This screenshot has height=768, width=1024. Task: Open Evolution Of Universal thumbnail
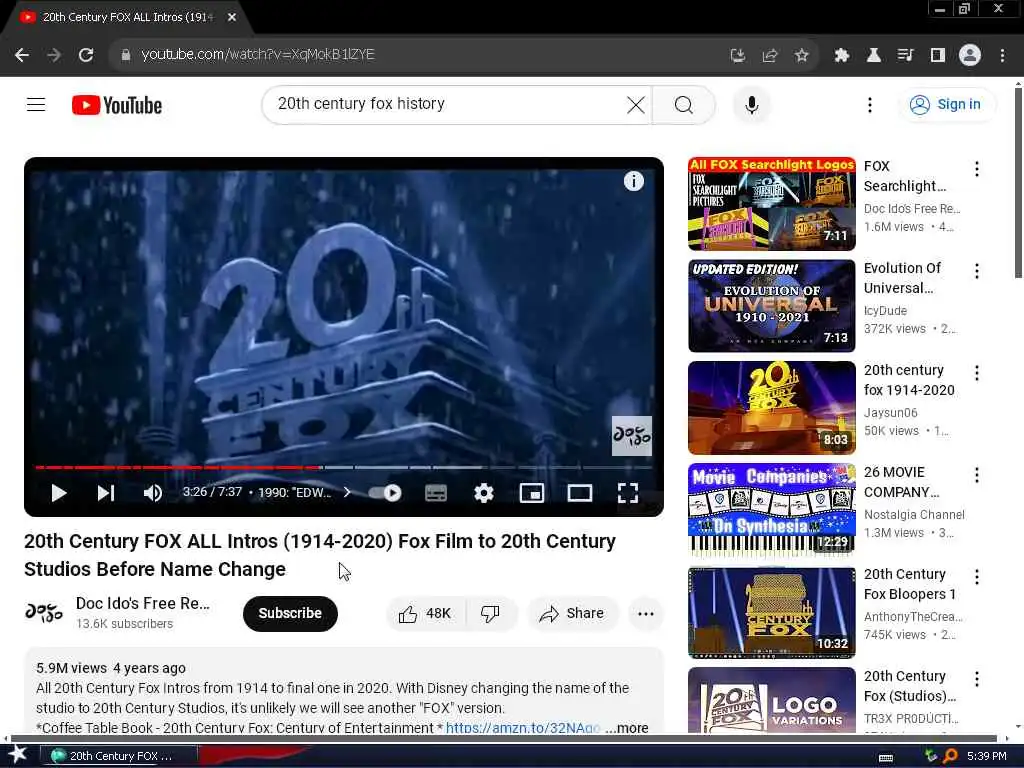[x=771, y=306]
